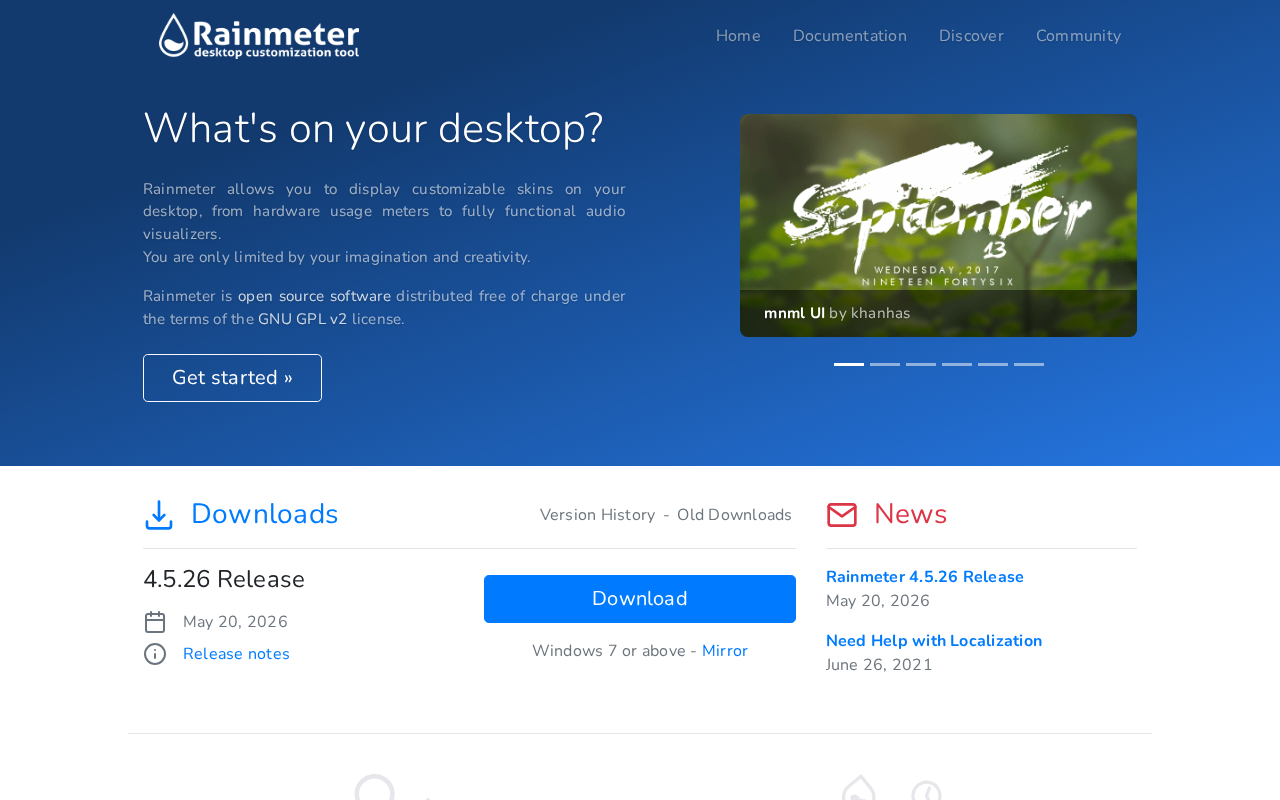Click the info icon beside Release notes
This screenshot has width=1280, height=800.
coord(155,654)
